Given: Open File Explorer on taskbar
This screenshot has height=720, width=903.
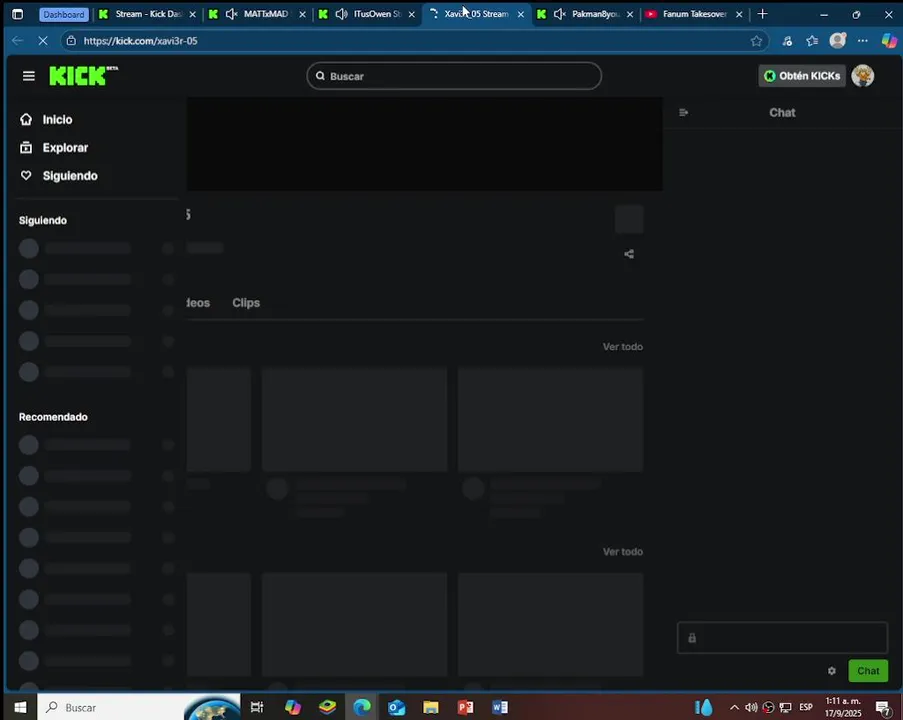Looking at the screenshot, I should point(431,707).
